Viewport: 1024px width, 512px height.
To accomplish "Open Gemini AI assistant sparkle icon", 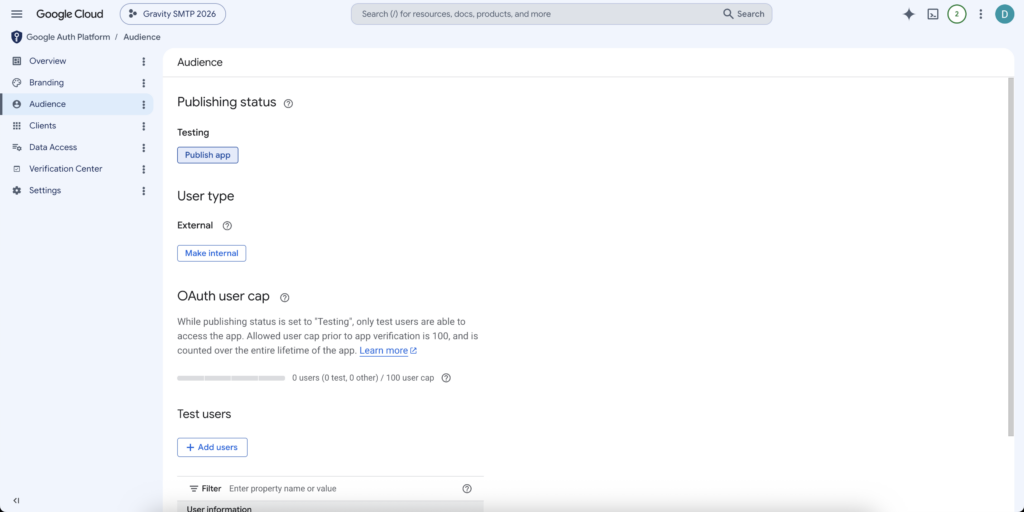I will (x=908, y=14).
